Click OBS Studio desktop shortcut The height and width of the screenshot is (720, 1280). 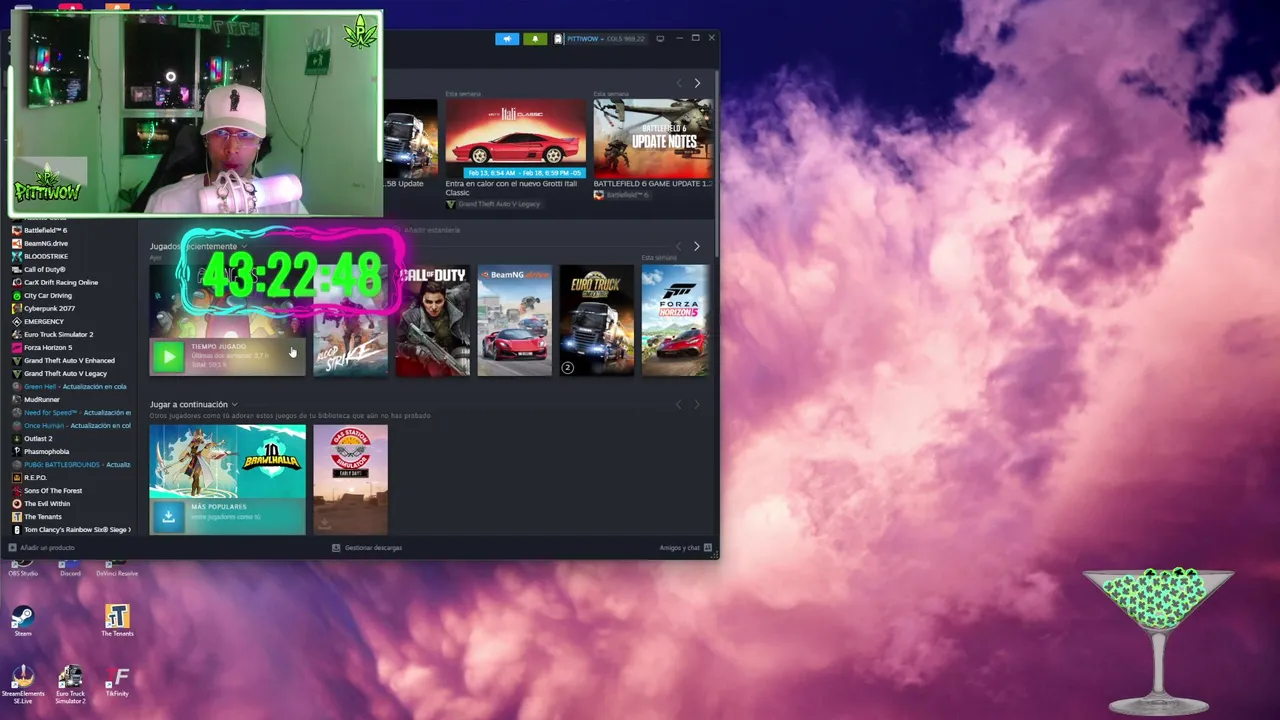[x=23, y=568]
